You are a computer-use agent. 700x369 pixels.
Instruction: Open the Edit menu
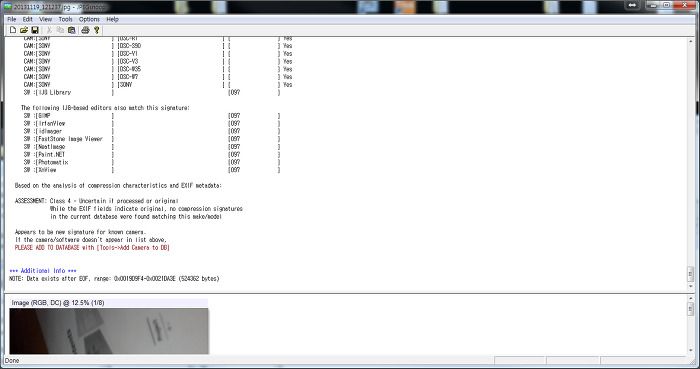pos(28,19)
